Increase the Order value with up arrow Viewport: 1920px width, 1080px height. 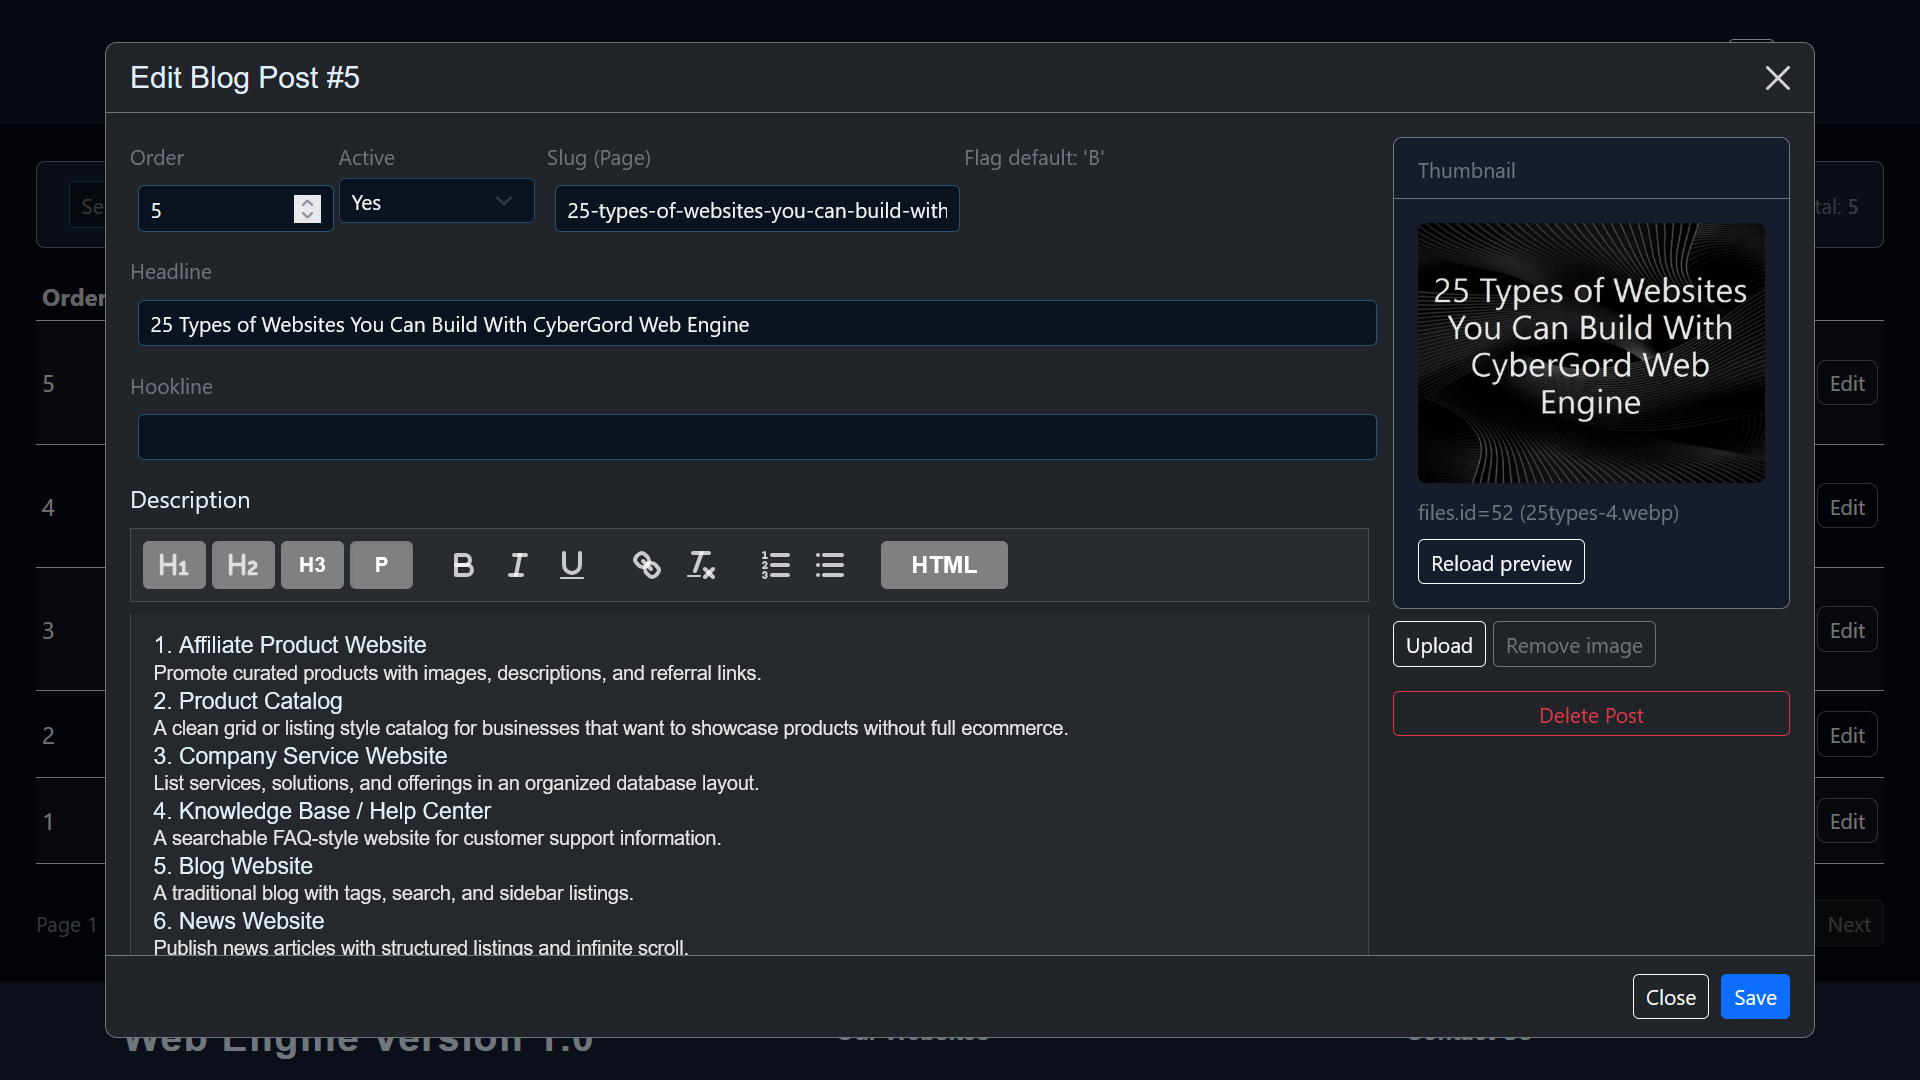click(308, 202)
